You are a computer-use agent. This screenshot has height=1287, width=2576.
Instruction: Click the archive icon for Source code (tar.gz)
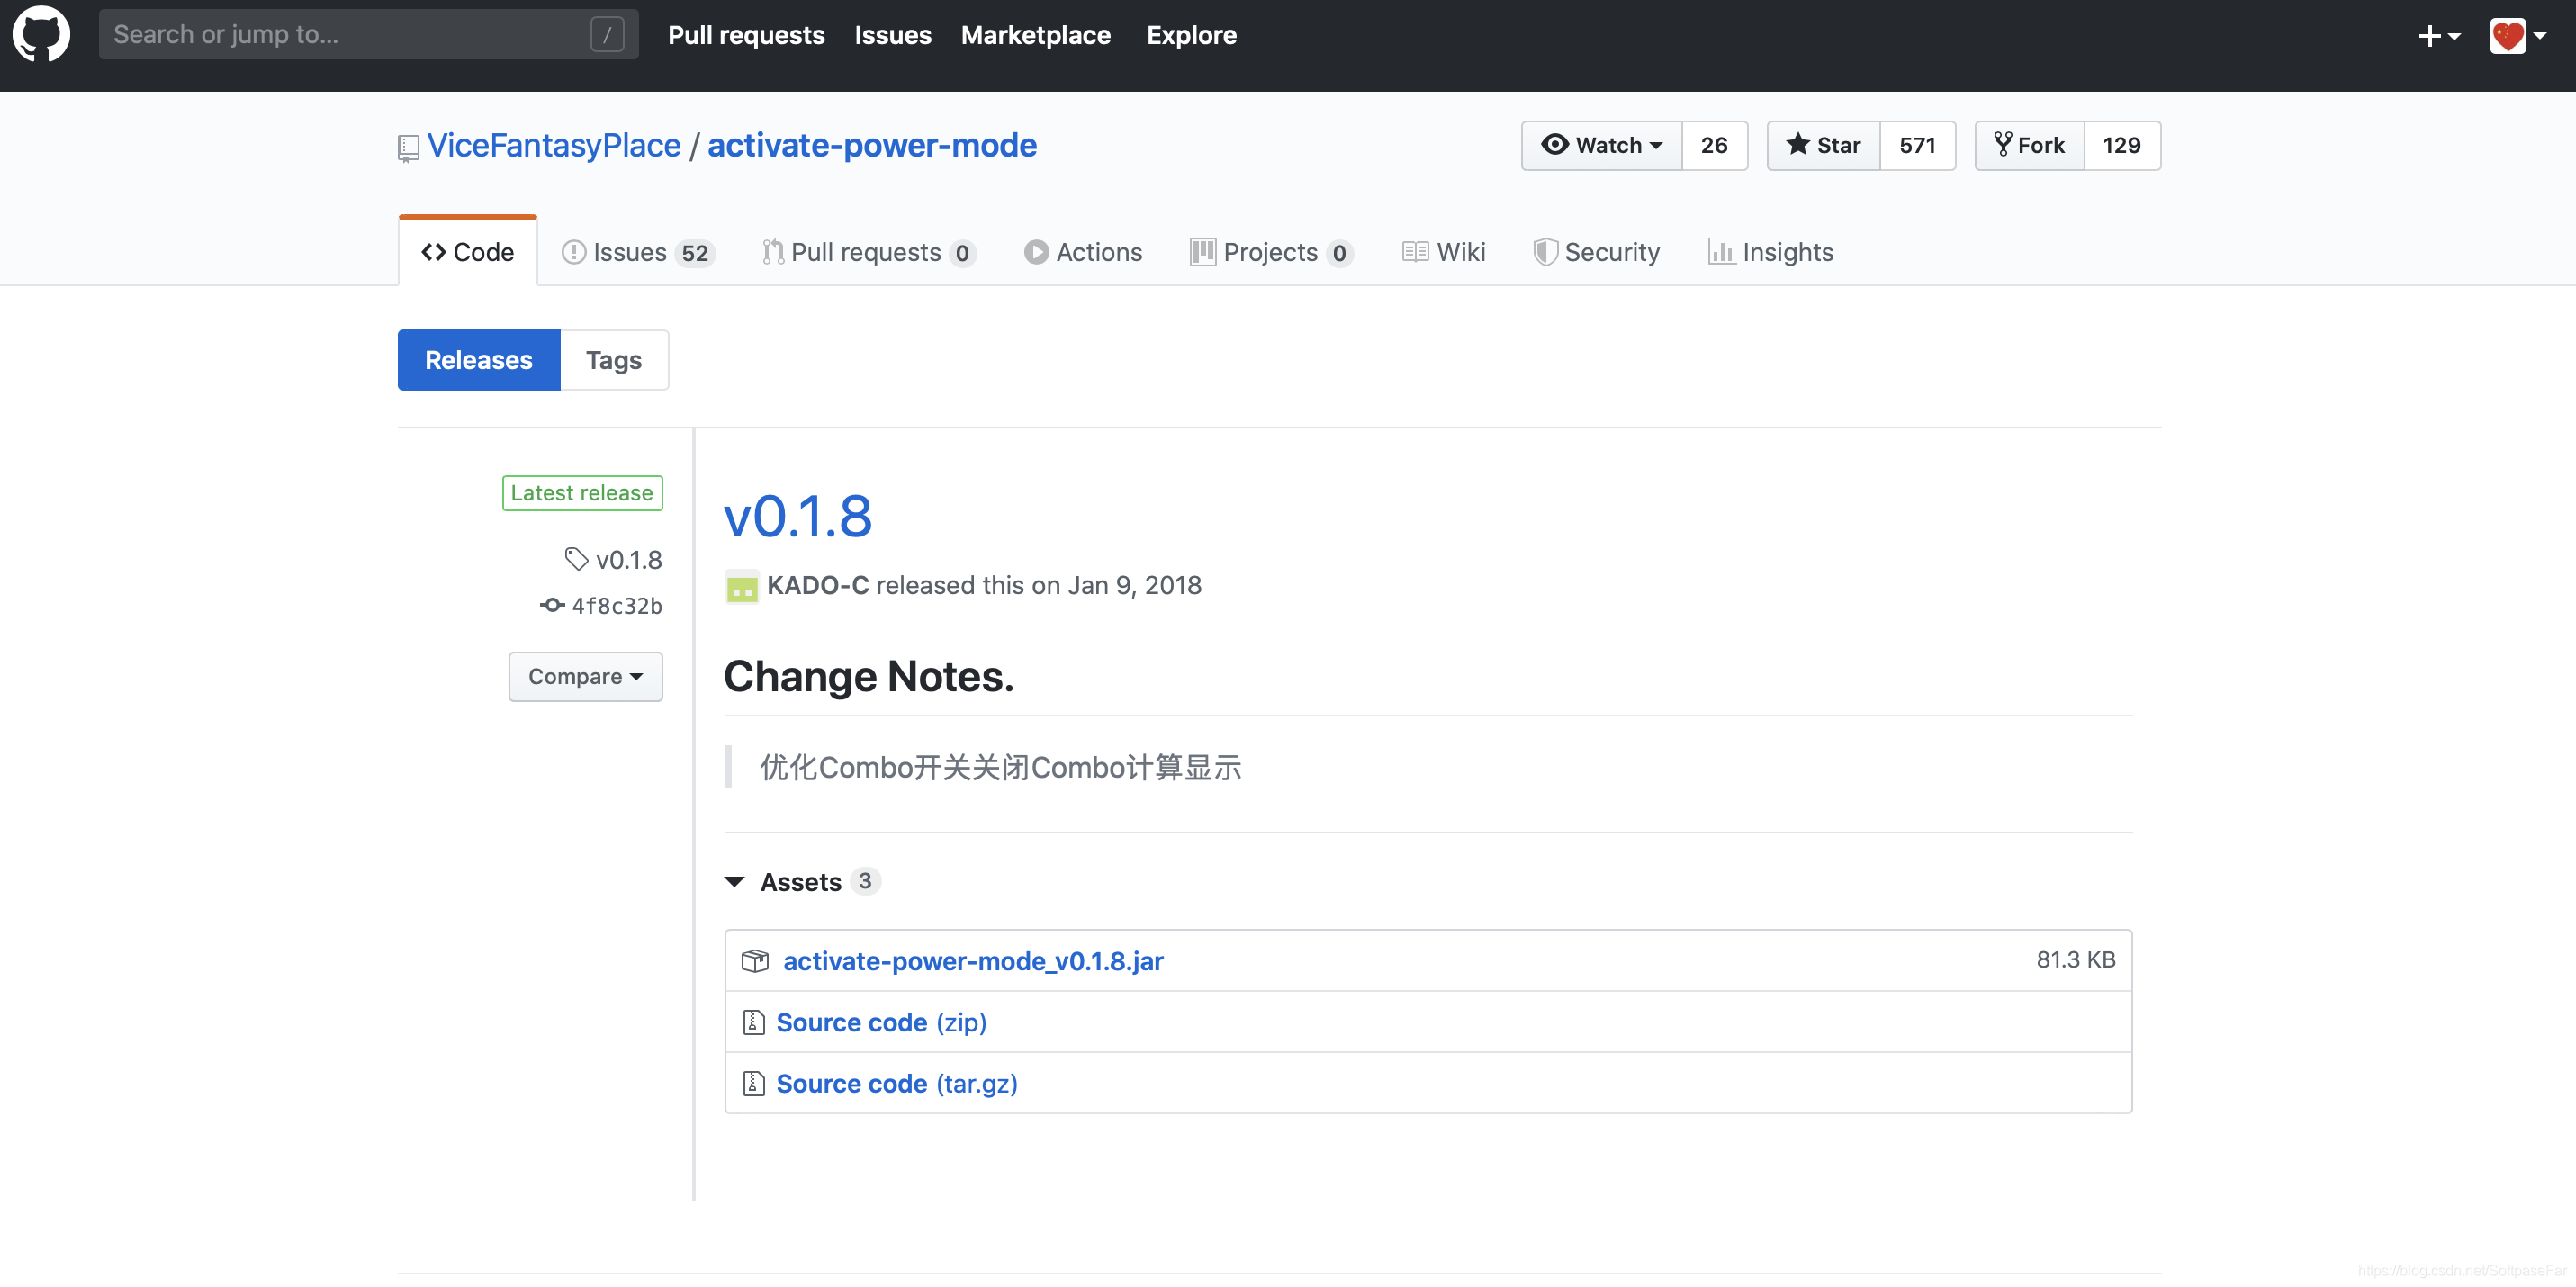coord(754,1083)
